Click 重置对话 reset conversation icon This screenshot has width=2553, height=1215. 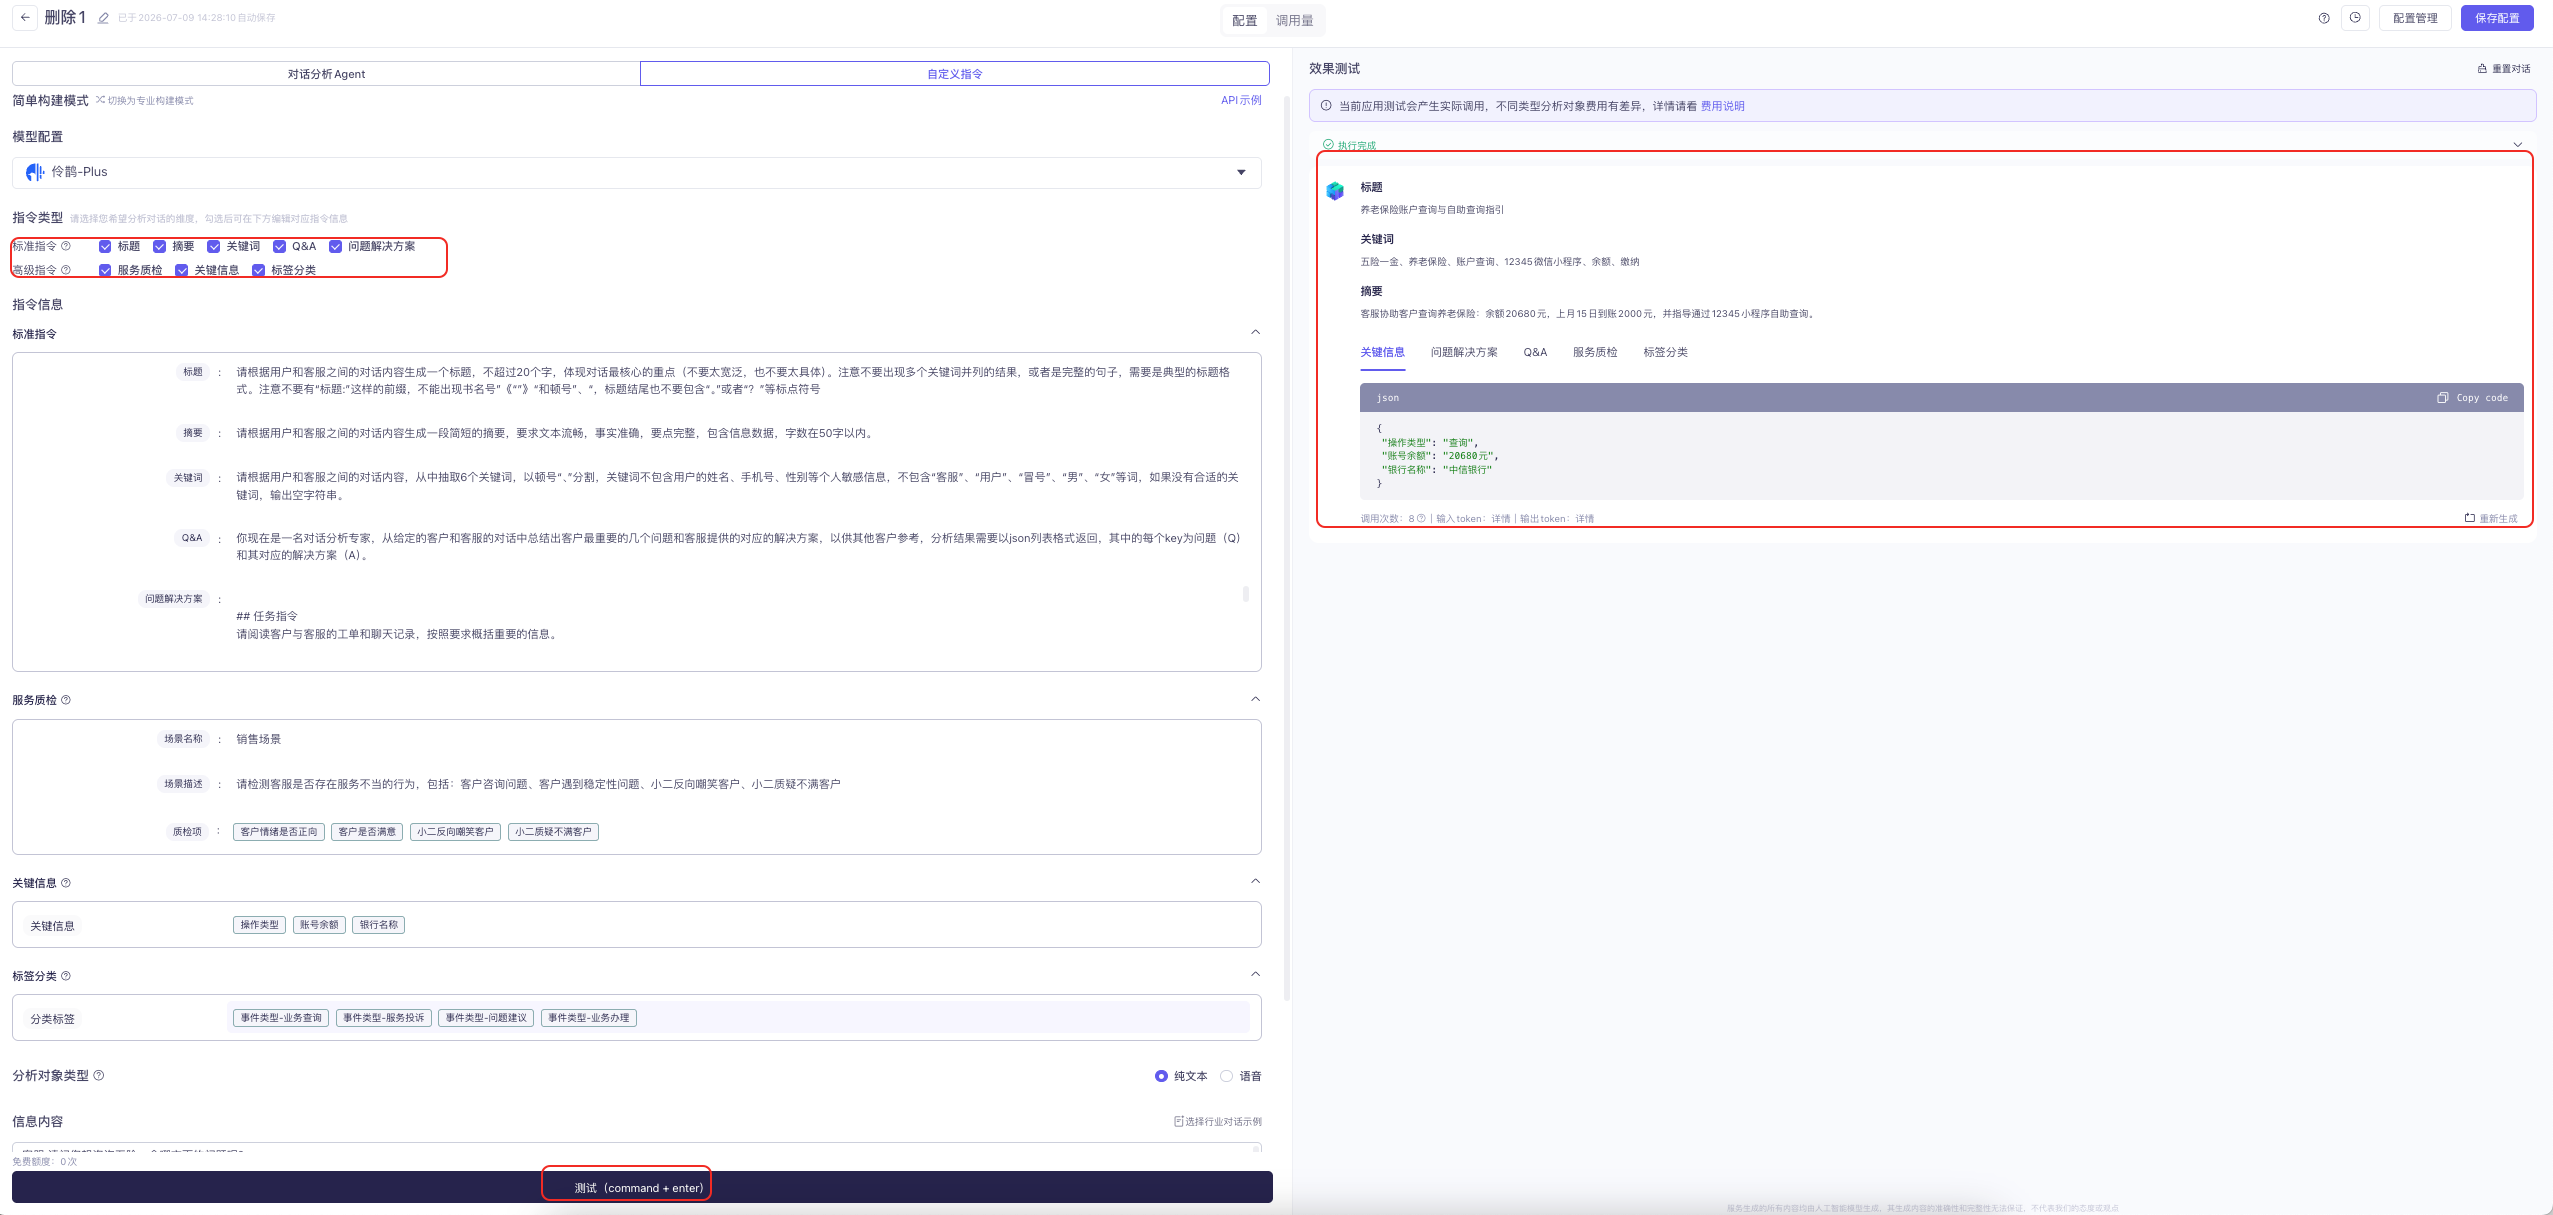[x=2482, y=69]
